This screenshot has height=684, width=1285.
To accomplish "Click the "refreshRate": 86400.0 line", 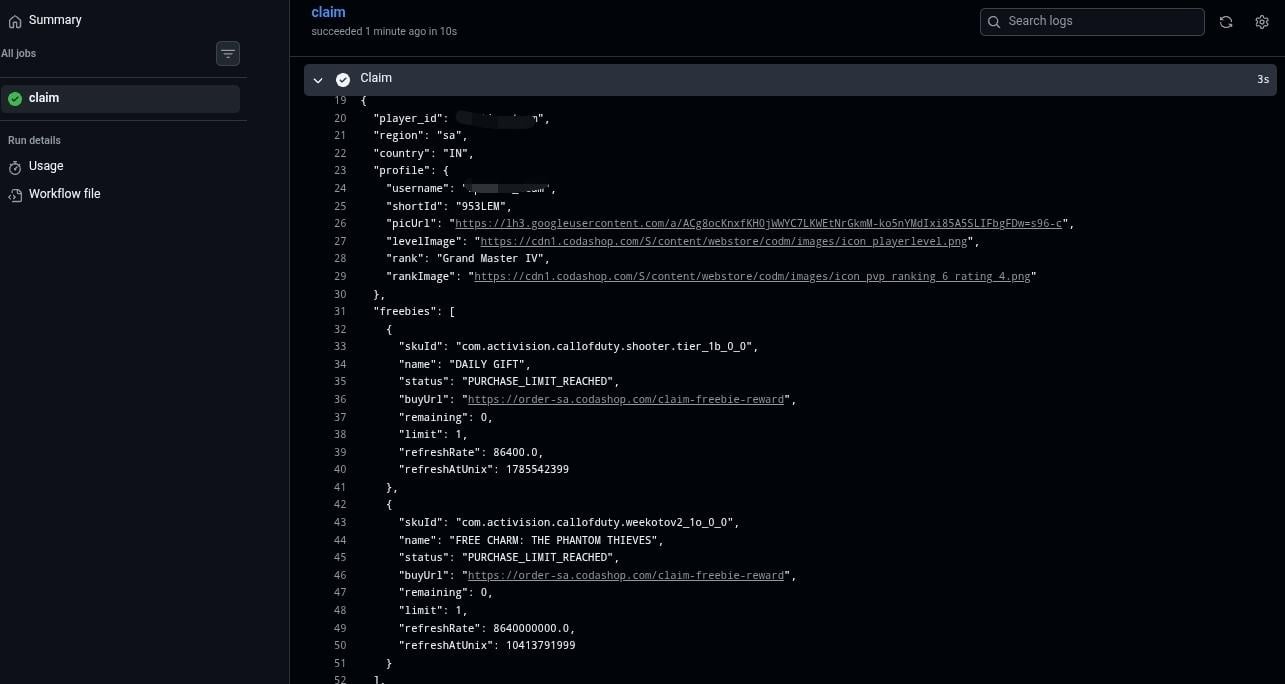I will coord(471,452).
